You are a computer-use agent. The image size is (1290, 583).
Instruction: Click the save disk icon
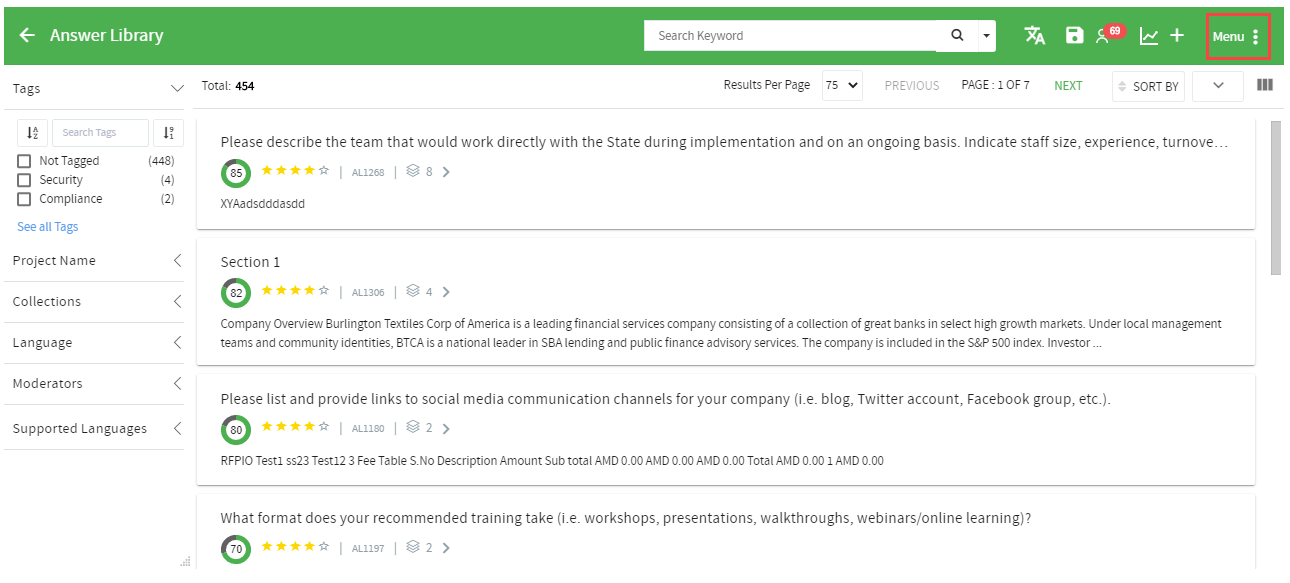coord(1074,36)
